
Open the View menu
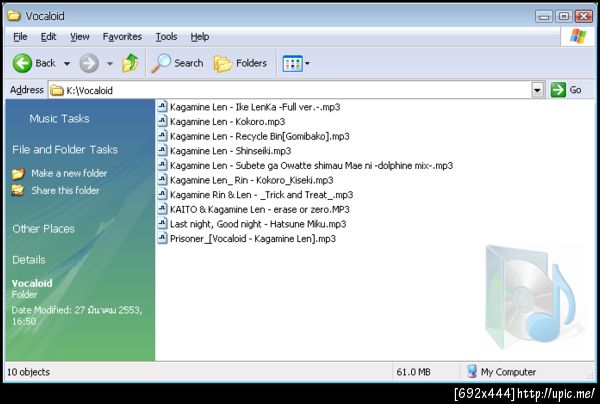(x=80, y=37)
